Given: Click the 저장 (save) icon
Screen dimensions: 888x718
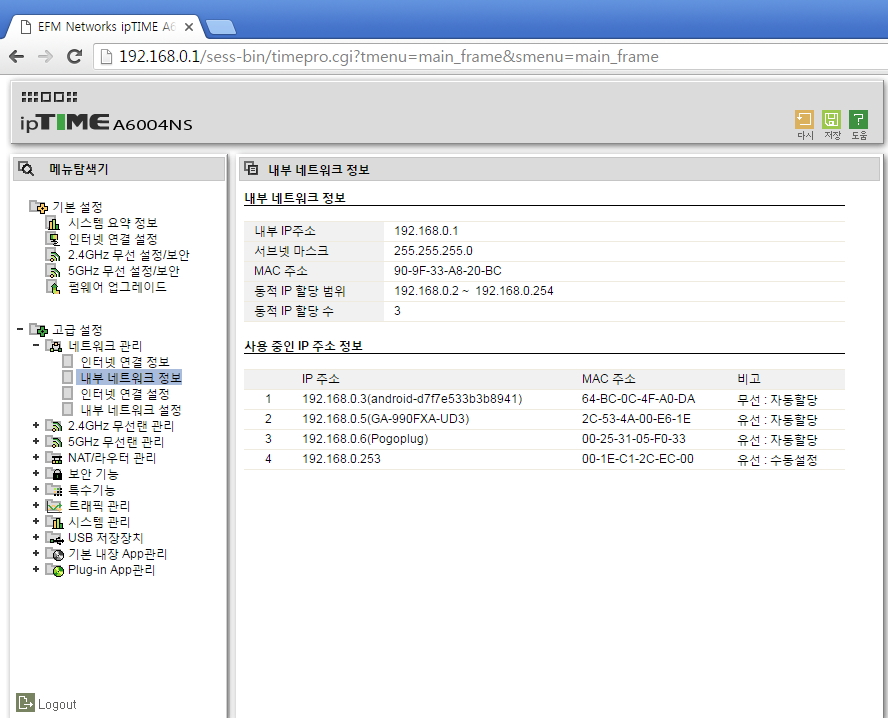Looking at the screenshot, I should click(831, 119).
